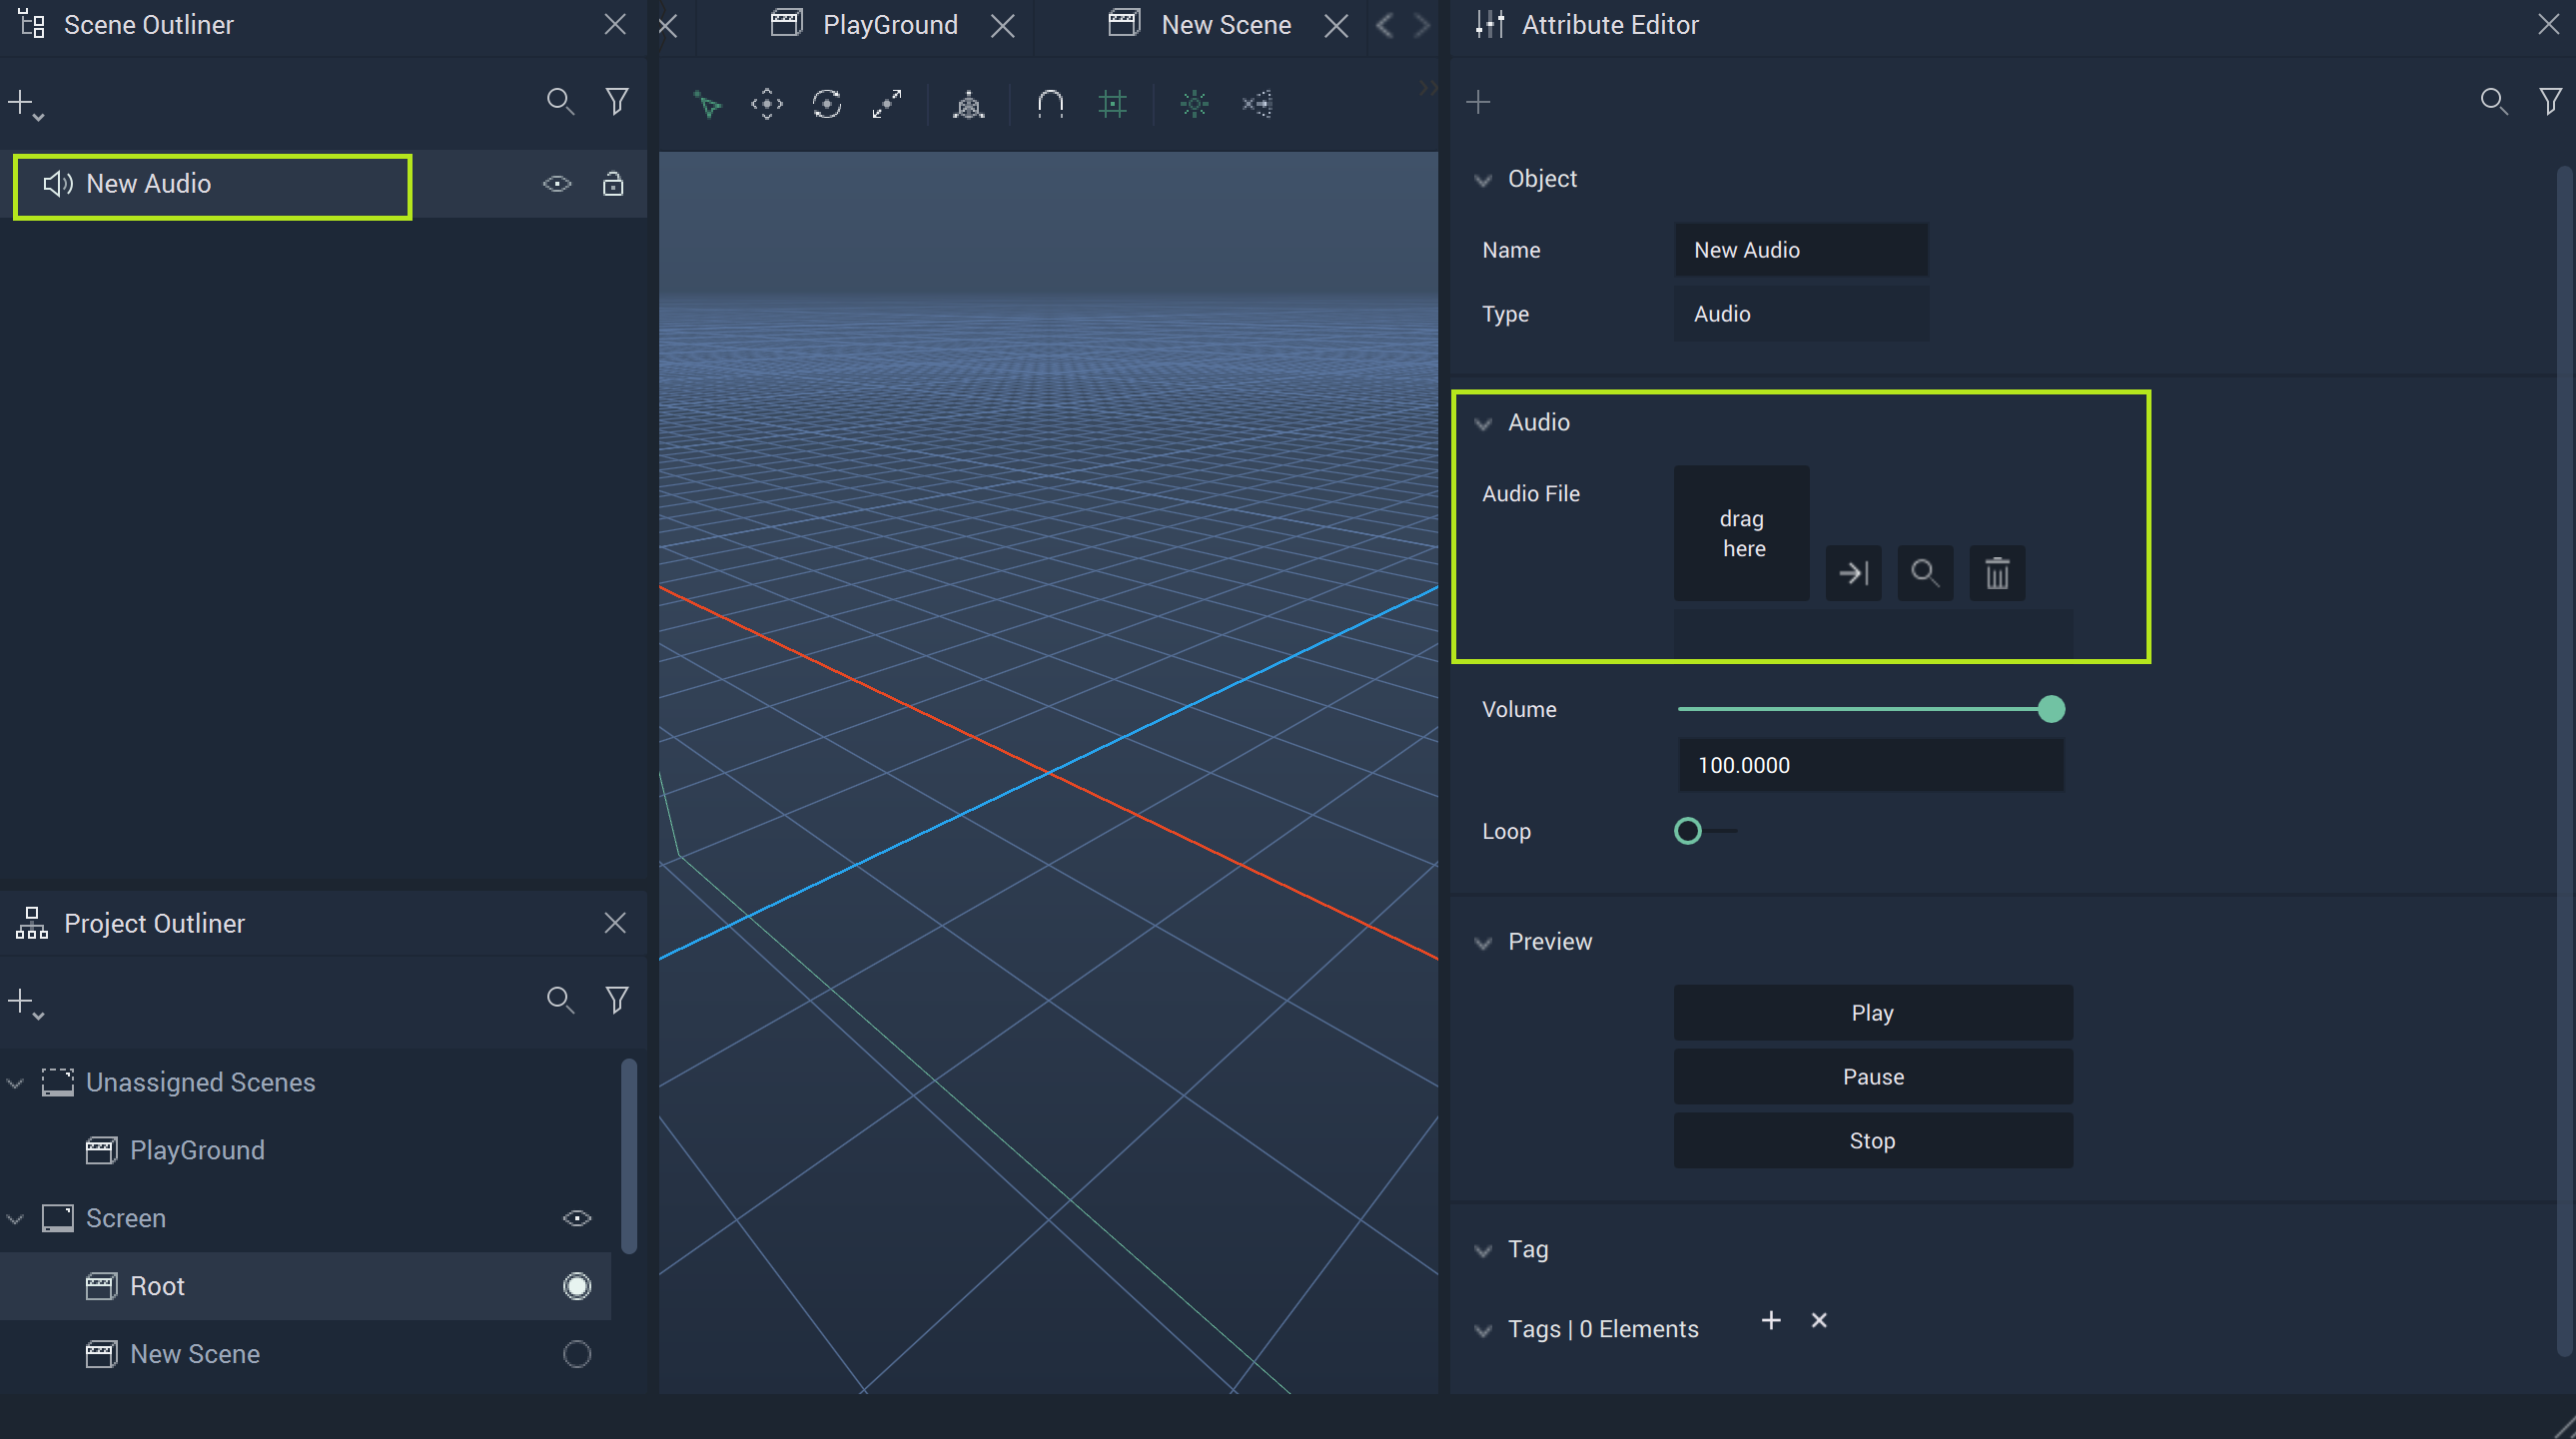Viewport: 2576px width, 1439px height.
Task: Toggle visibility eye of New Audio
Action: tap(557, 184)
